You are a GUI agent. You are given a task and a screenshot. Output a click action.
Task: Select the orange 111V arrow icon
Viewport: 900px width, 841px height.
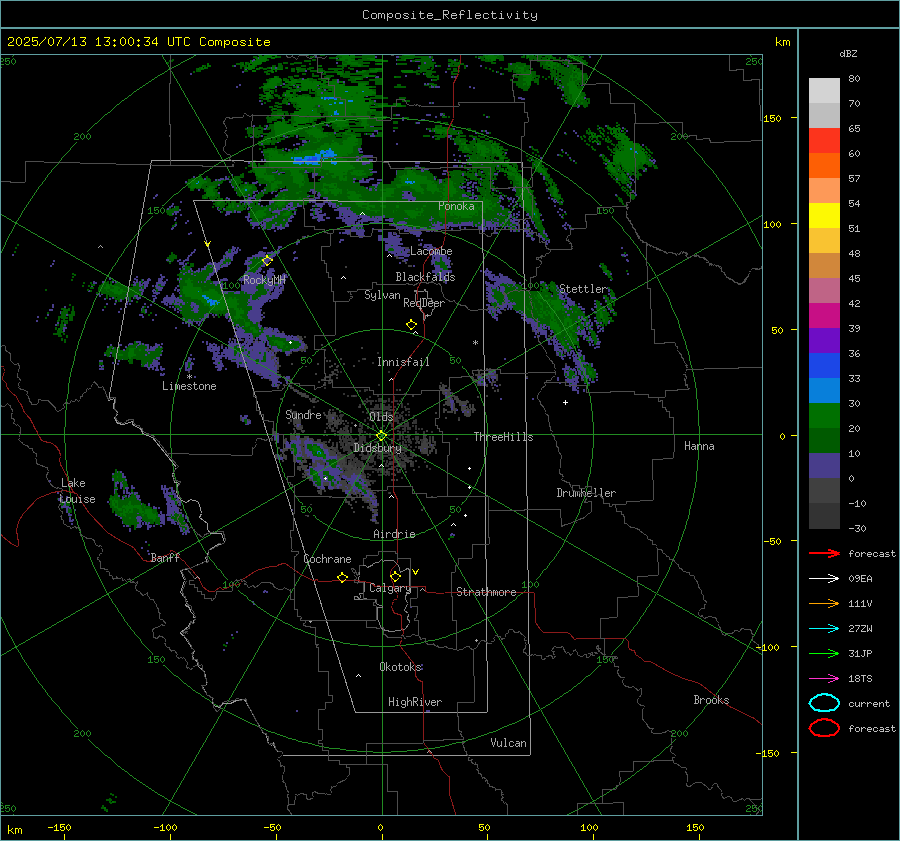tap(824, 603)
